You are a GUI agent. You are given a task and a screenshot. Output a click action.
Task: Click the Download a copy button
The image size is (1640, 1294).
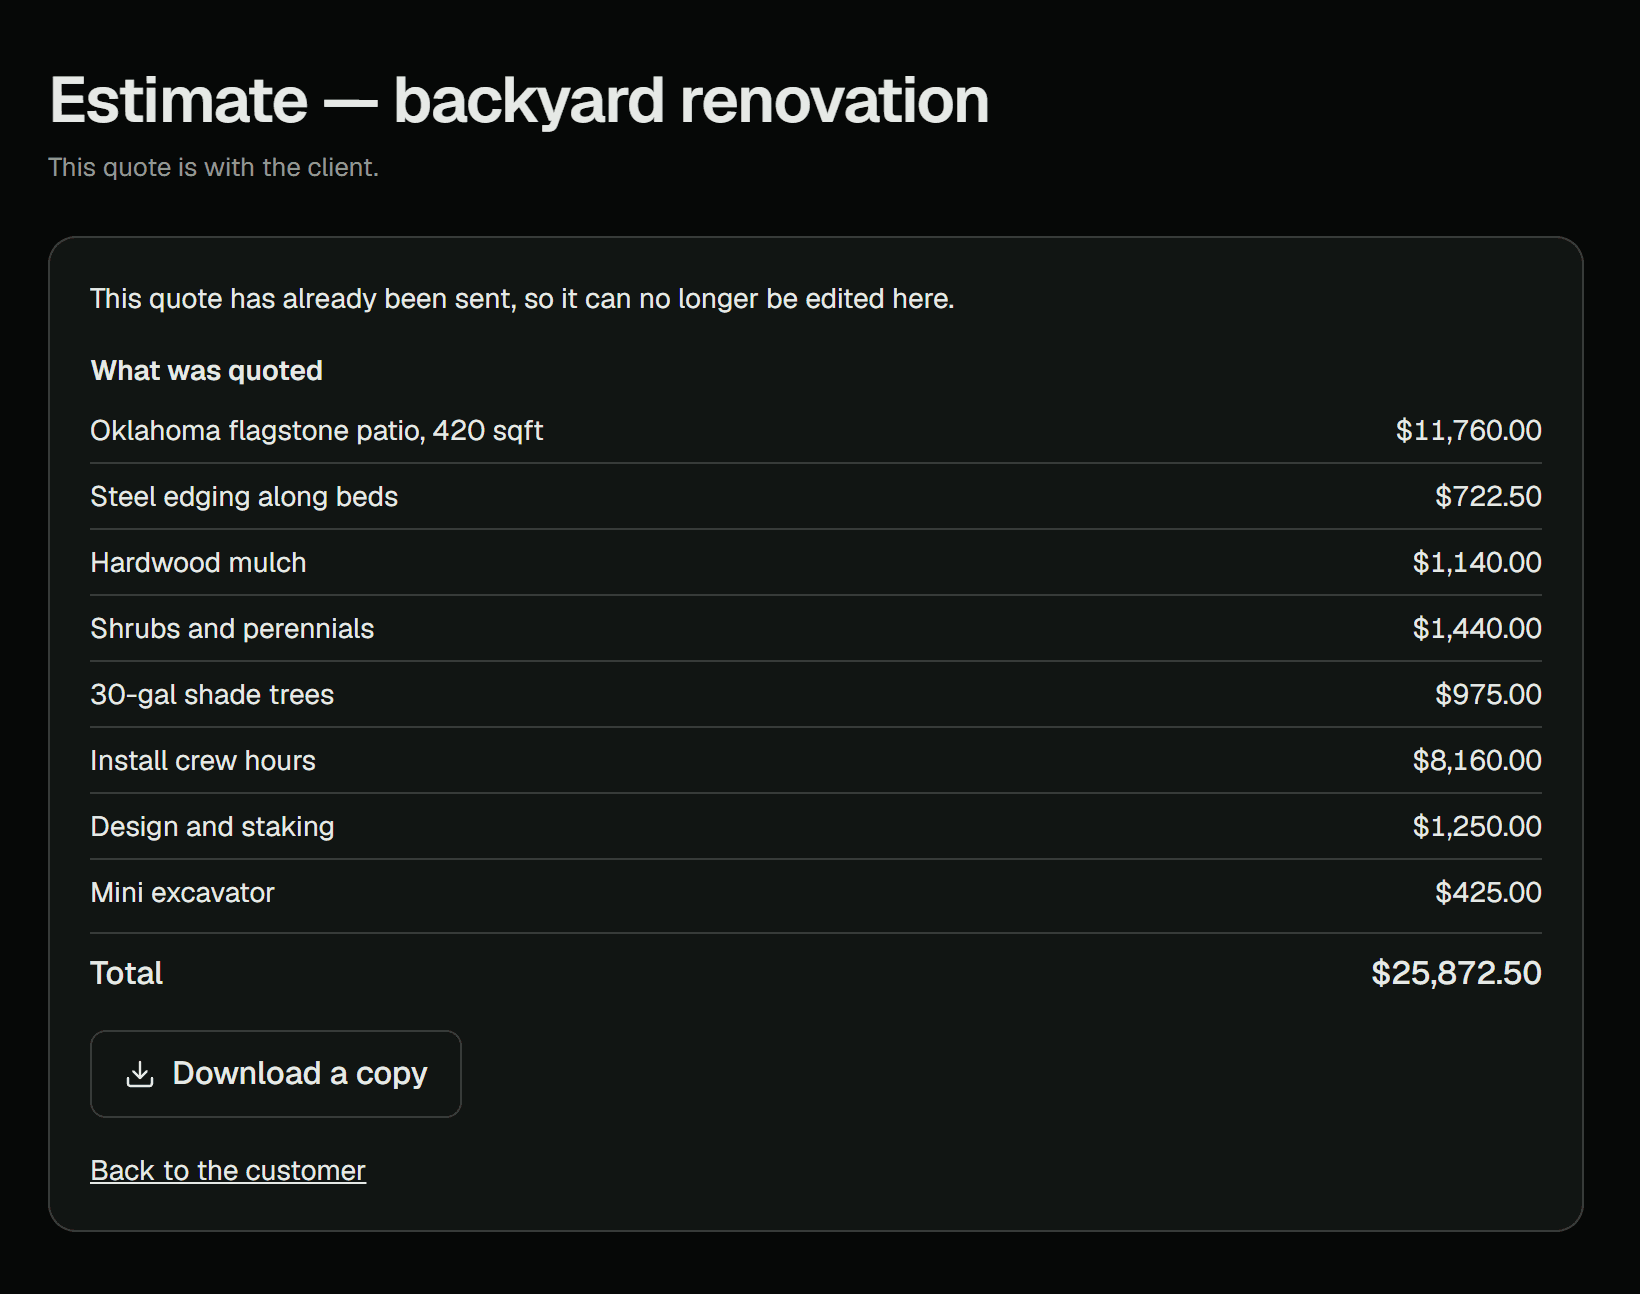pyautogui.click(x=275, y=1074)
